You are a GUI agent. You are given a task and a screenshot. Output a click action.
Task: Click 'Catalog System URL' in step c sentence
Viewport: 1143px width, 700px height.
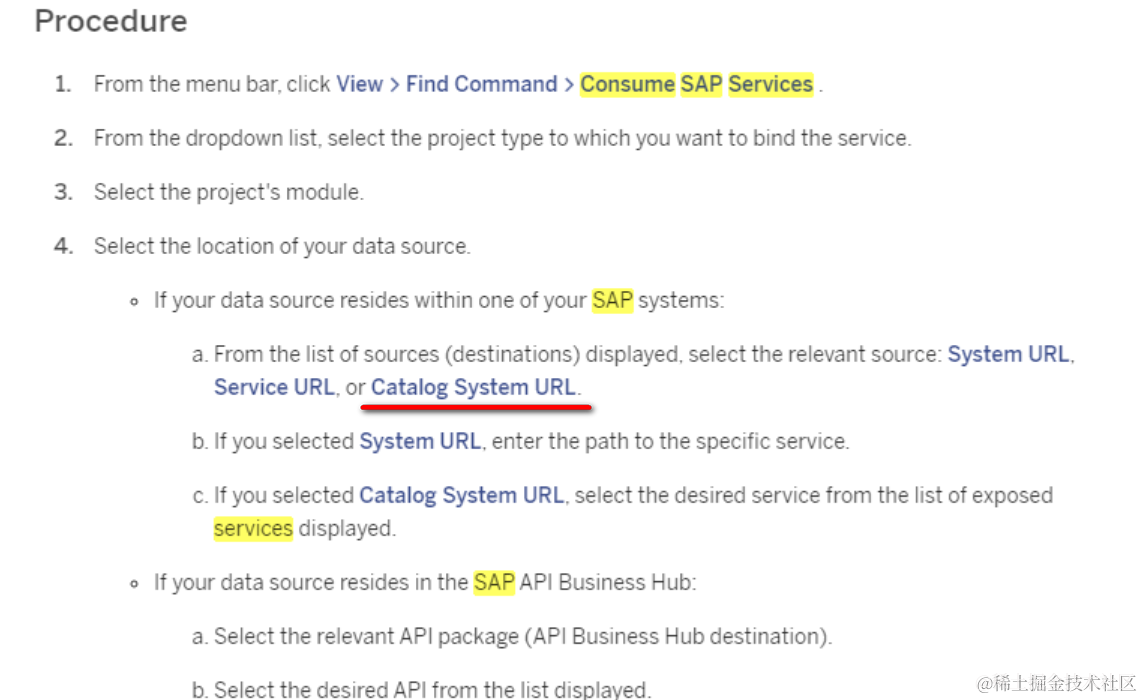pos(462,495)
